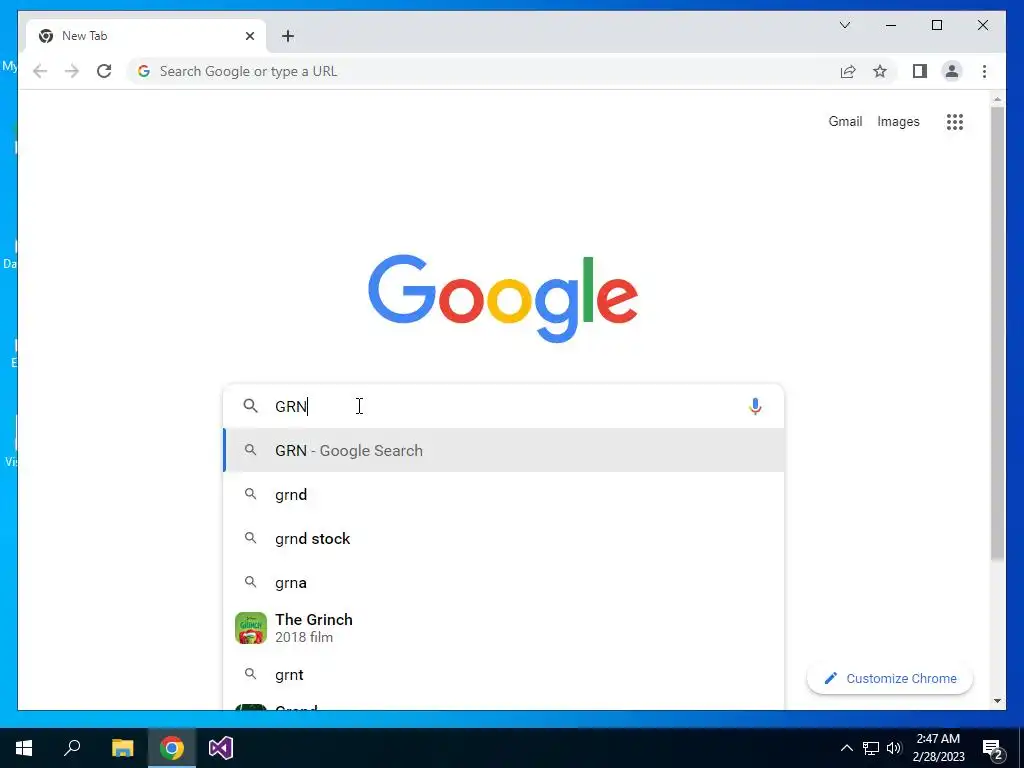This screenshot has height=768, width=1024.
Task: Click the Customize Chrome button
Action: [890, 679]
